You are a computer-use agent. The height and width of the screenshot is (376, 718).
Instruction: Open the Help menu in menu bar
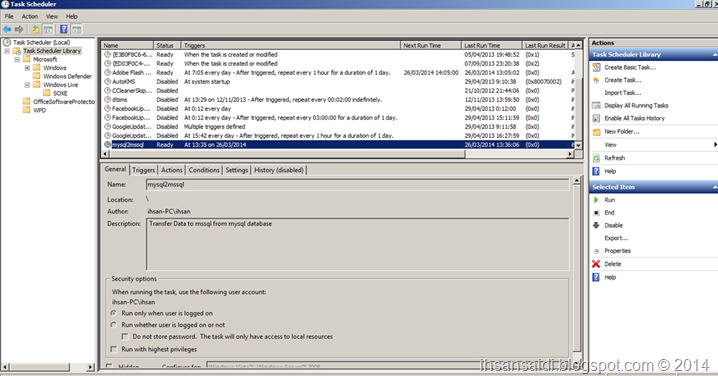[x=72, y=16]
